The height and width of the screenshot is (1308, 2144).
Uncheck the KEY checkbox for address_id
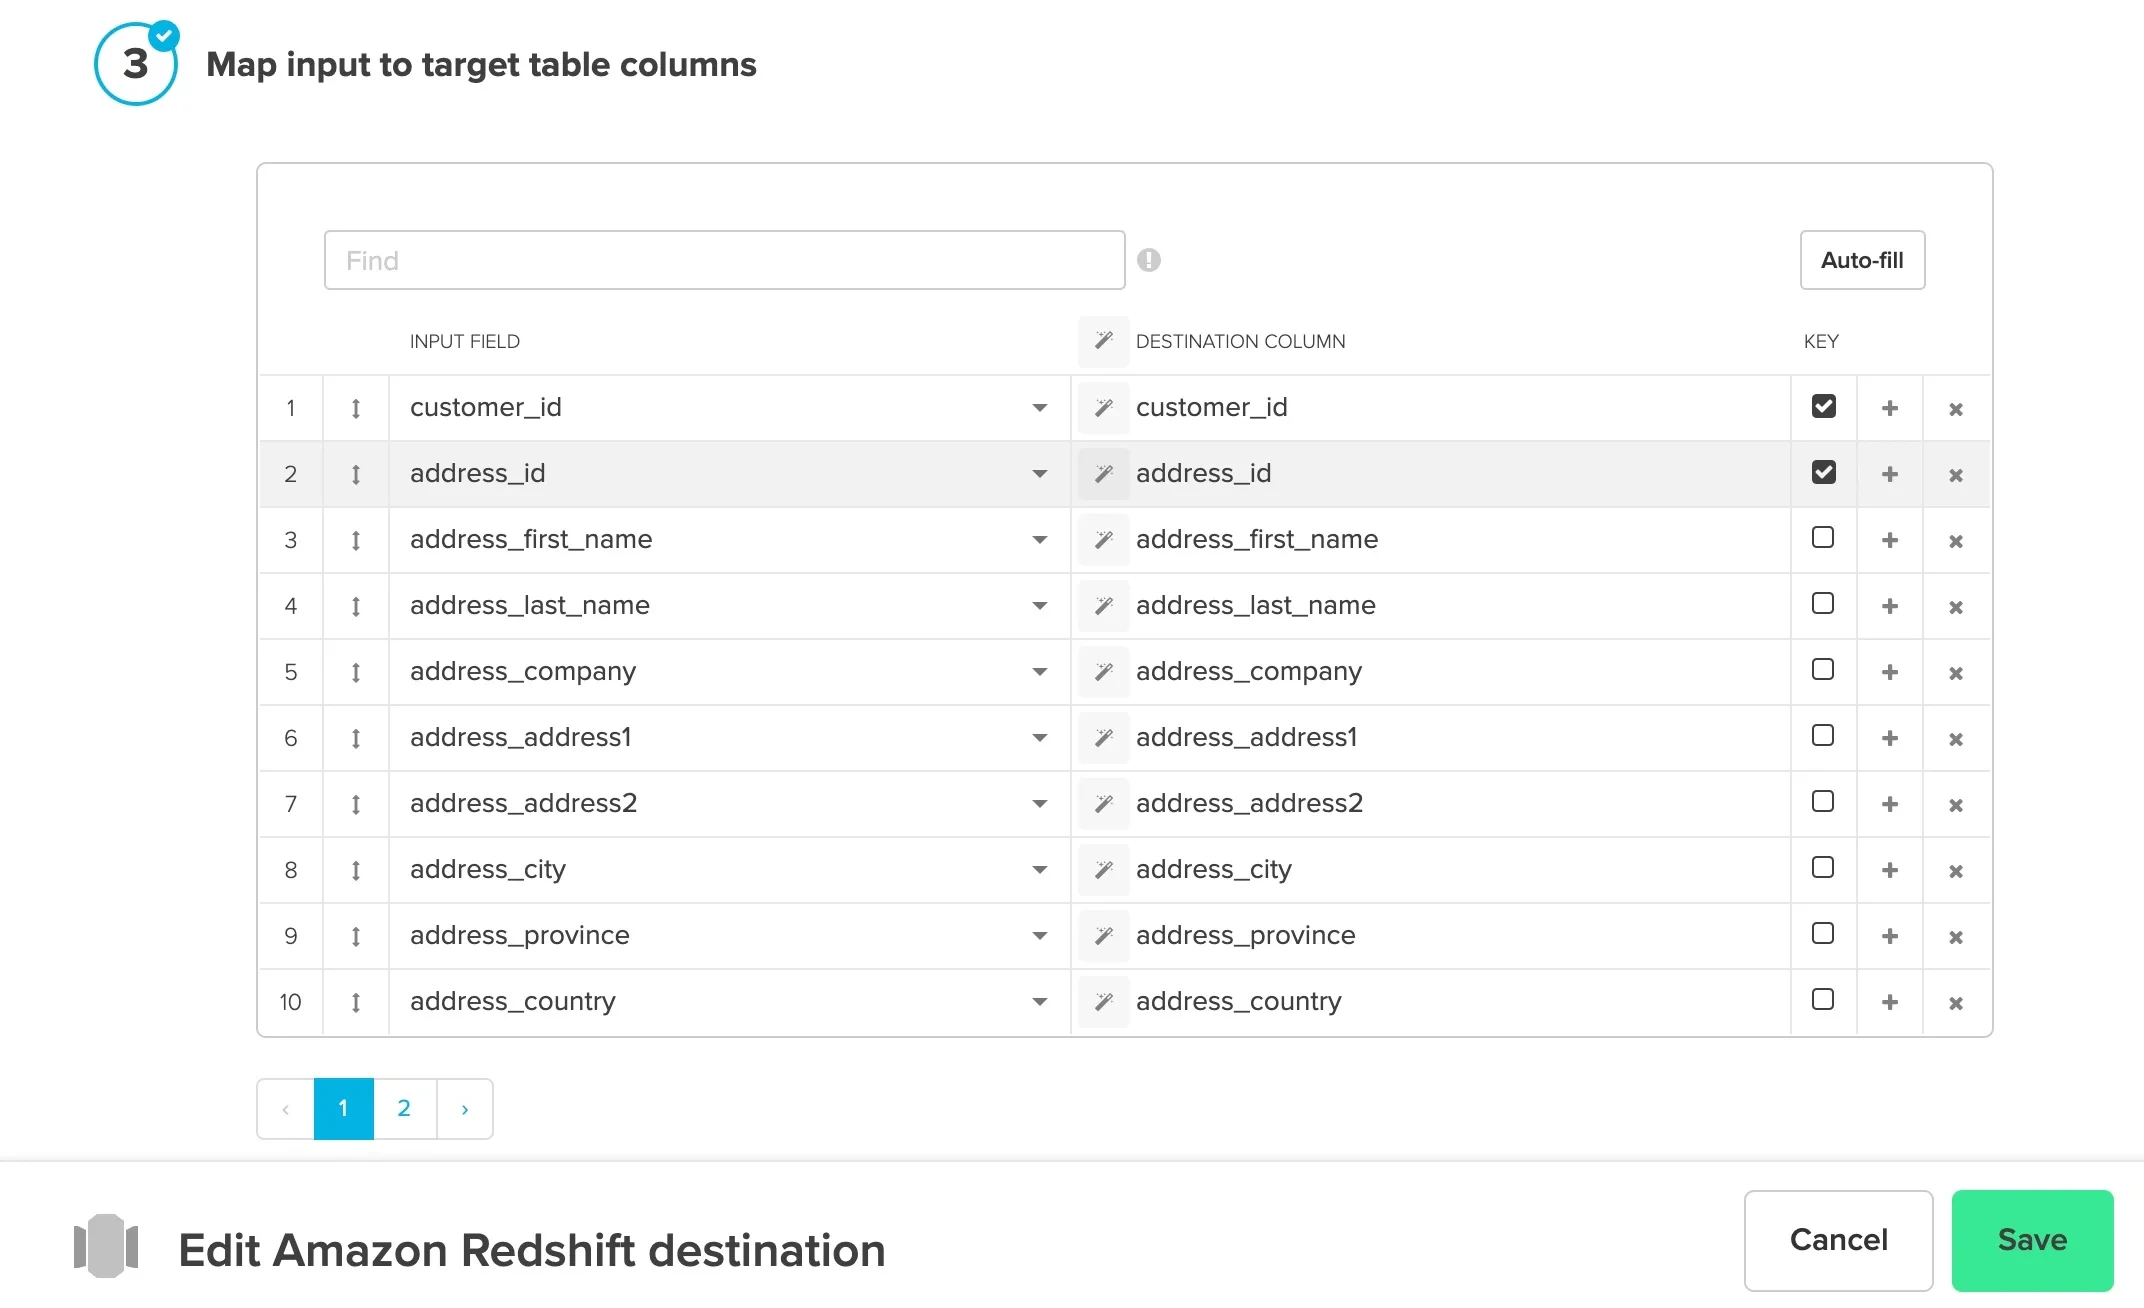pos(1823,472)
